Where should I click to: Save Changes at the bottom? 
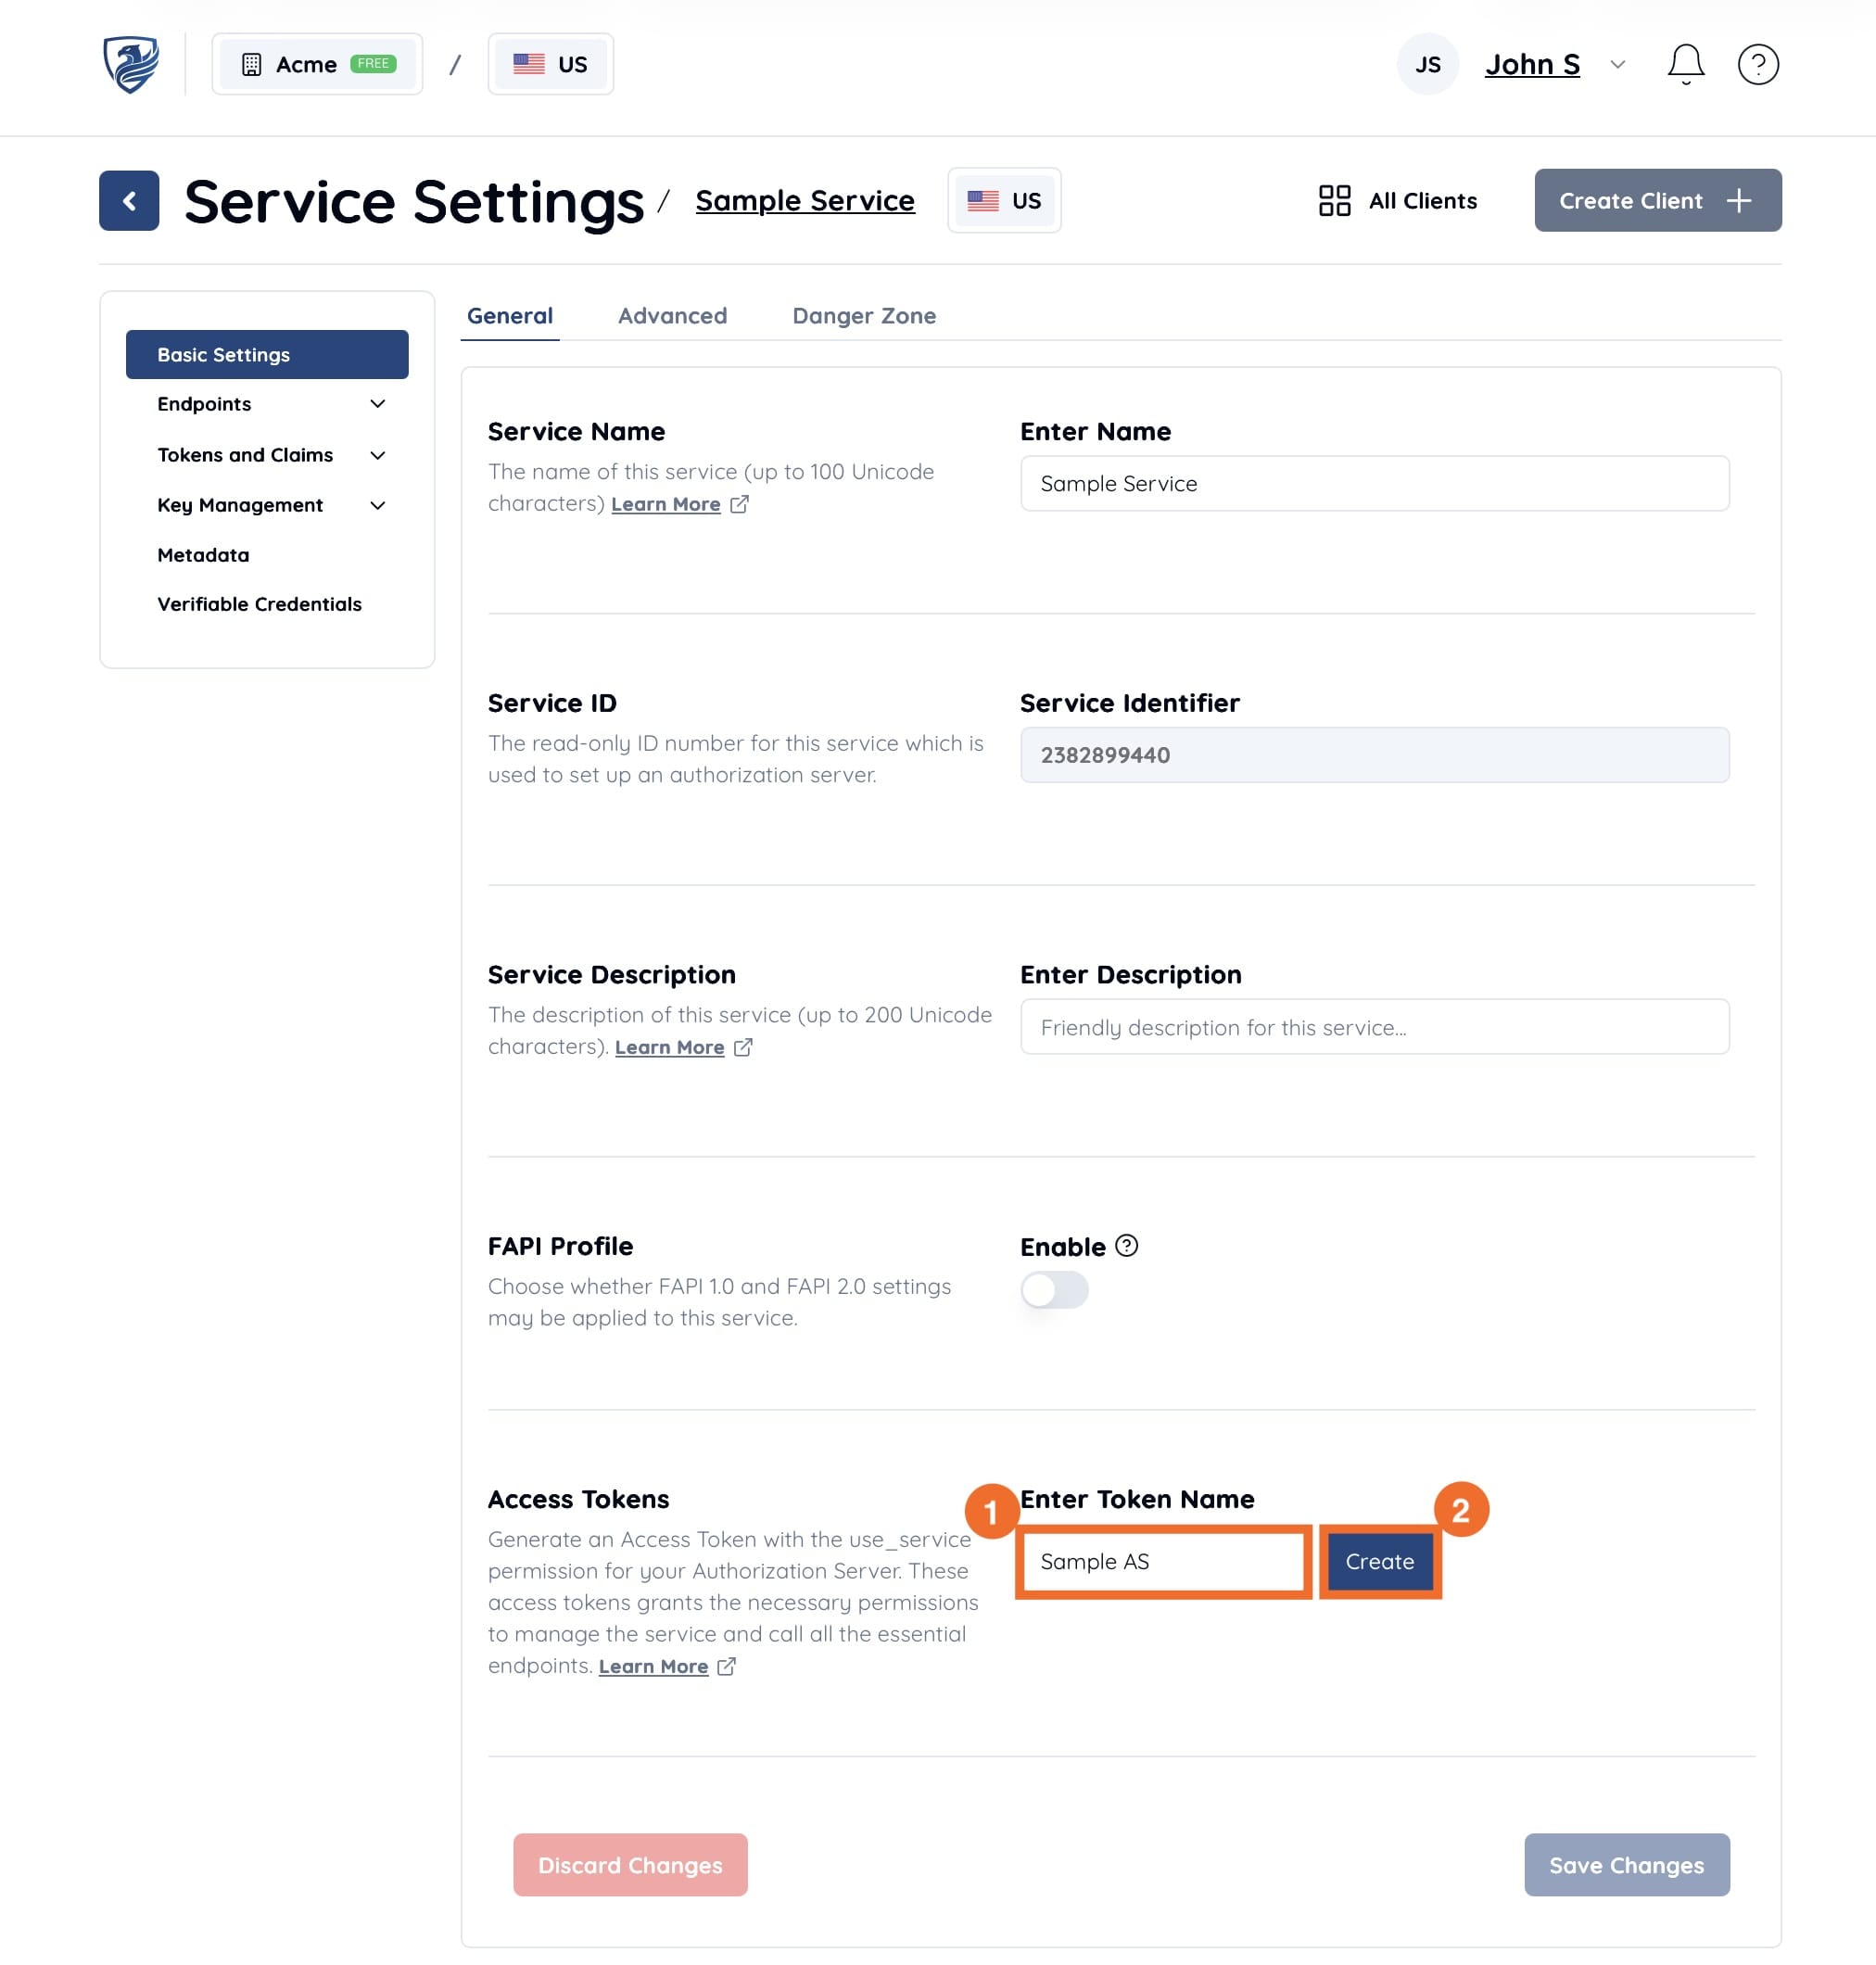1626,1864
